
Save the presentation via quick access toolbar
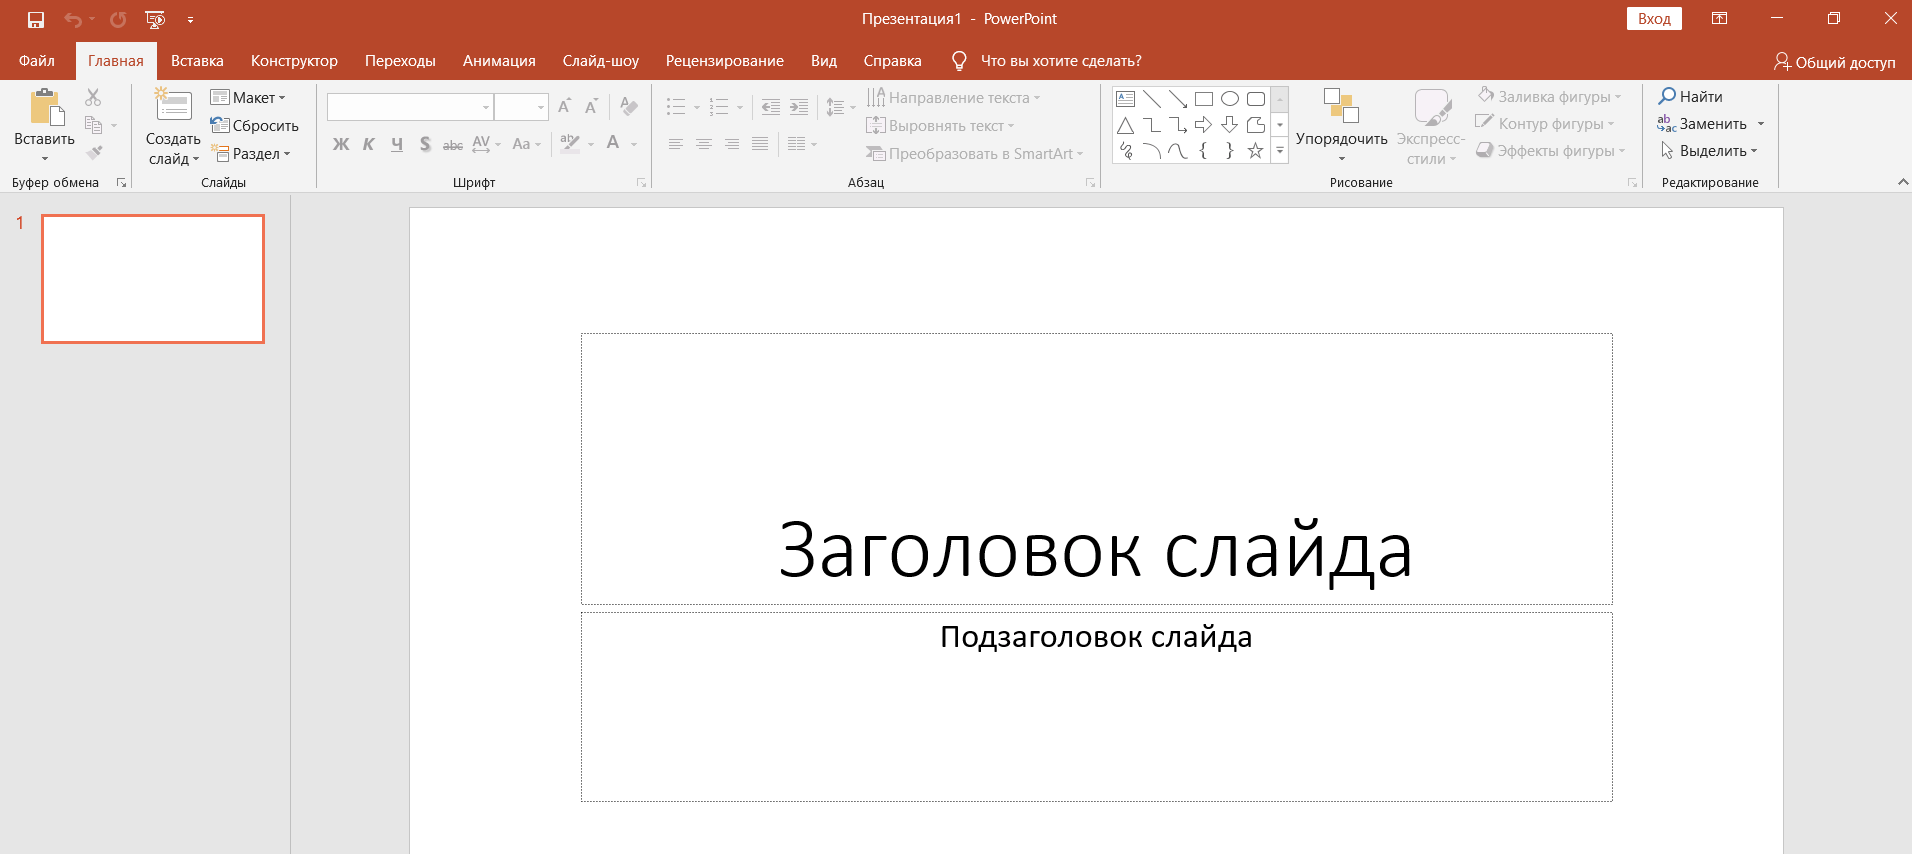click(36, 19)
